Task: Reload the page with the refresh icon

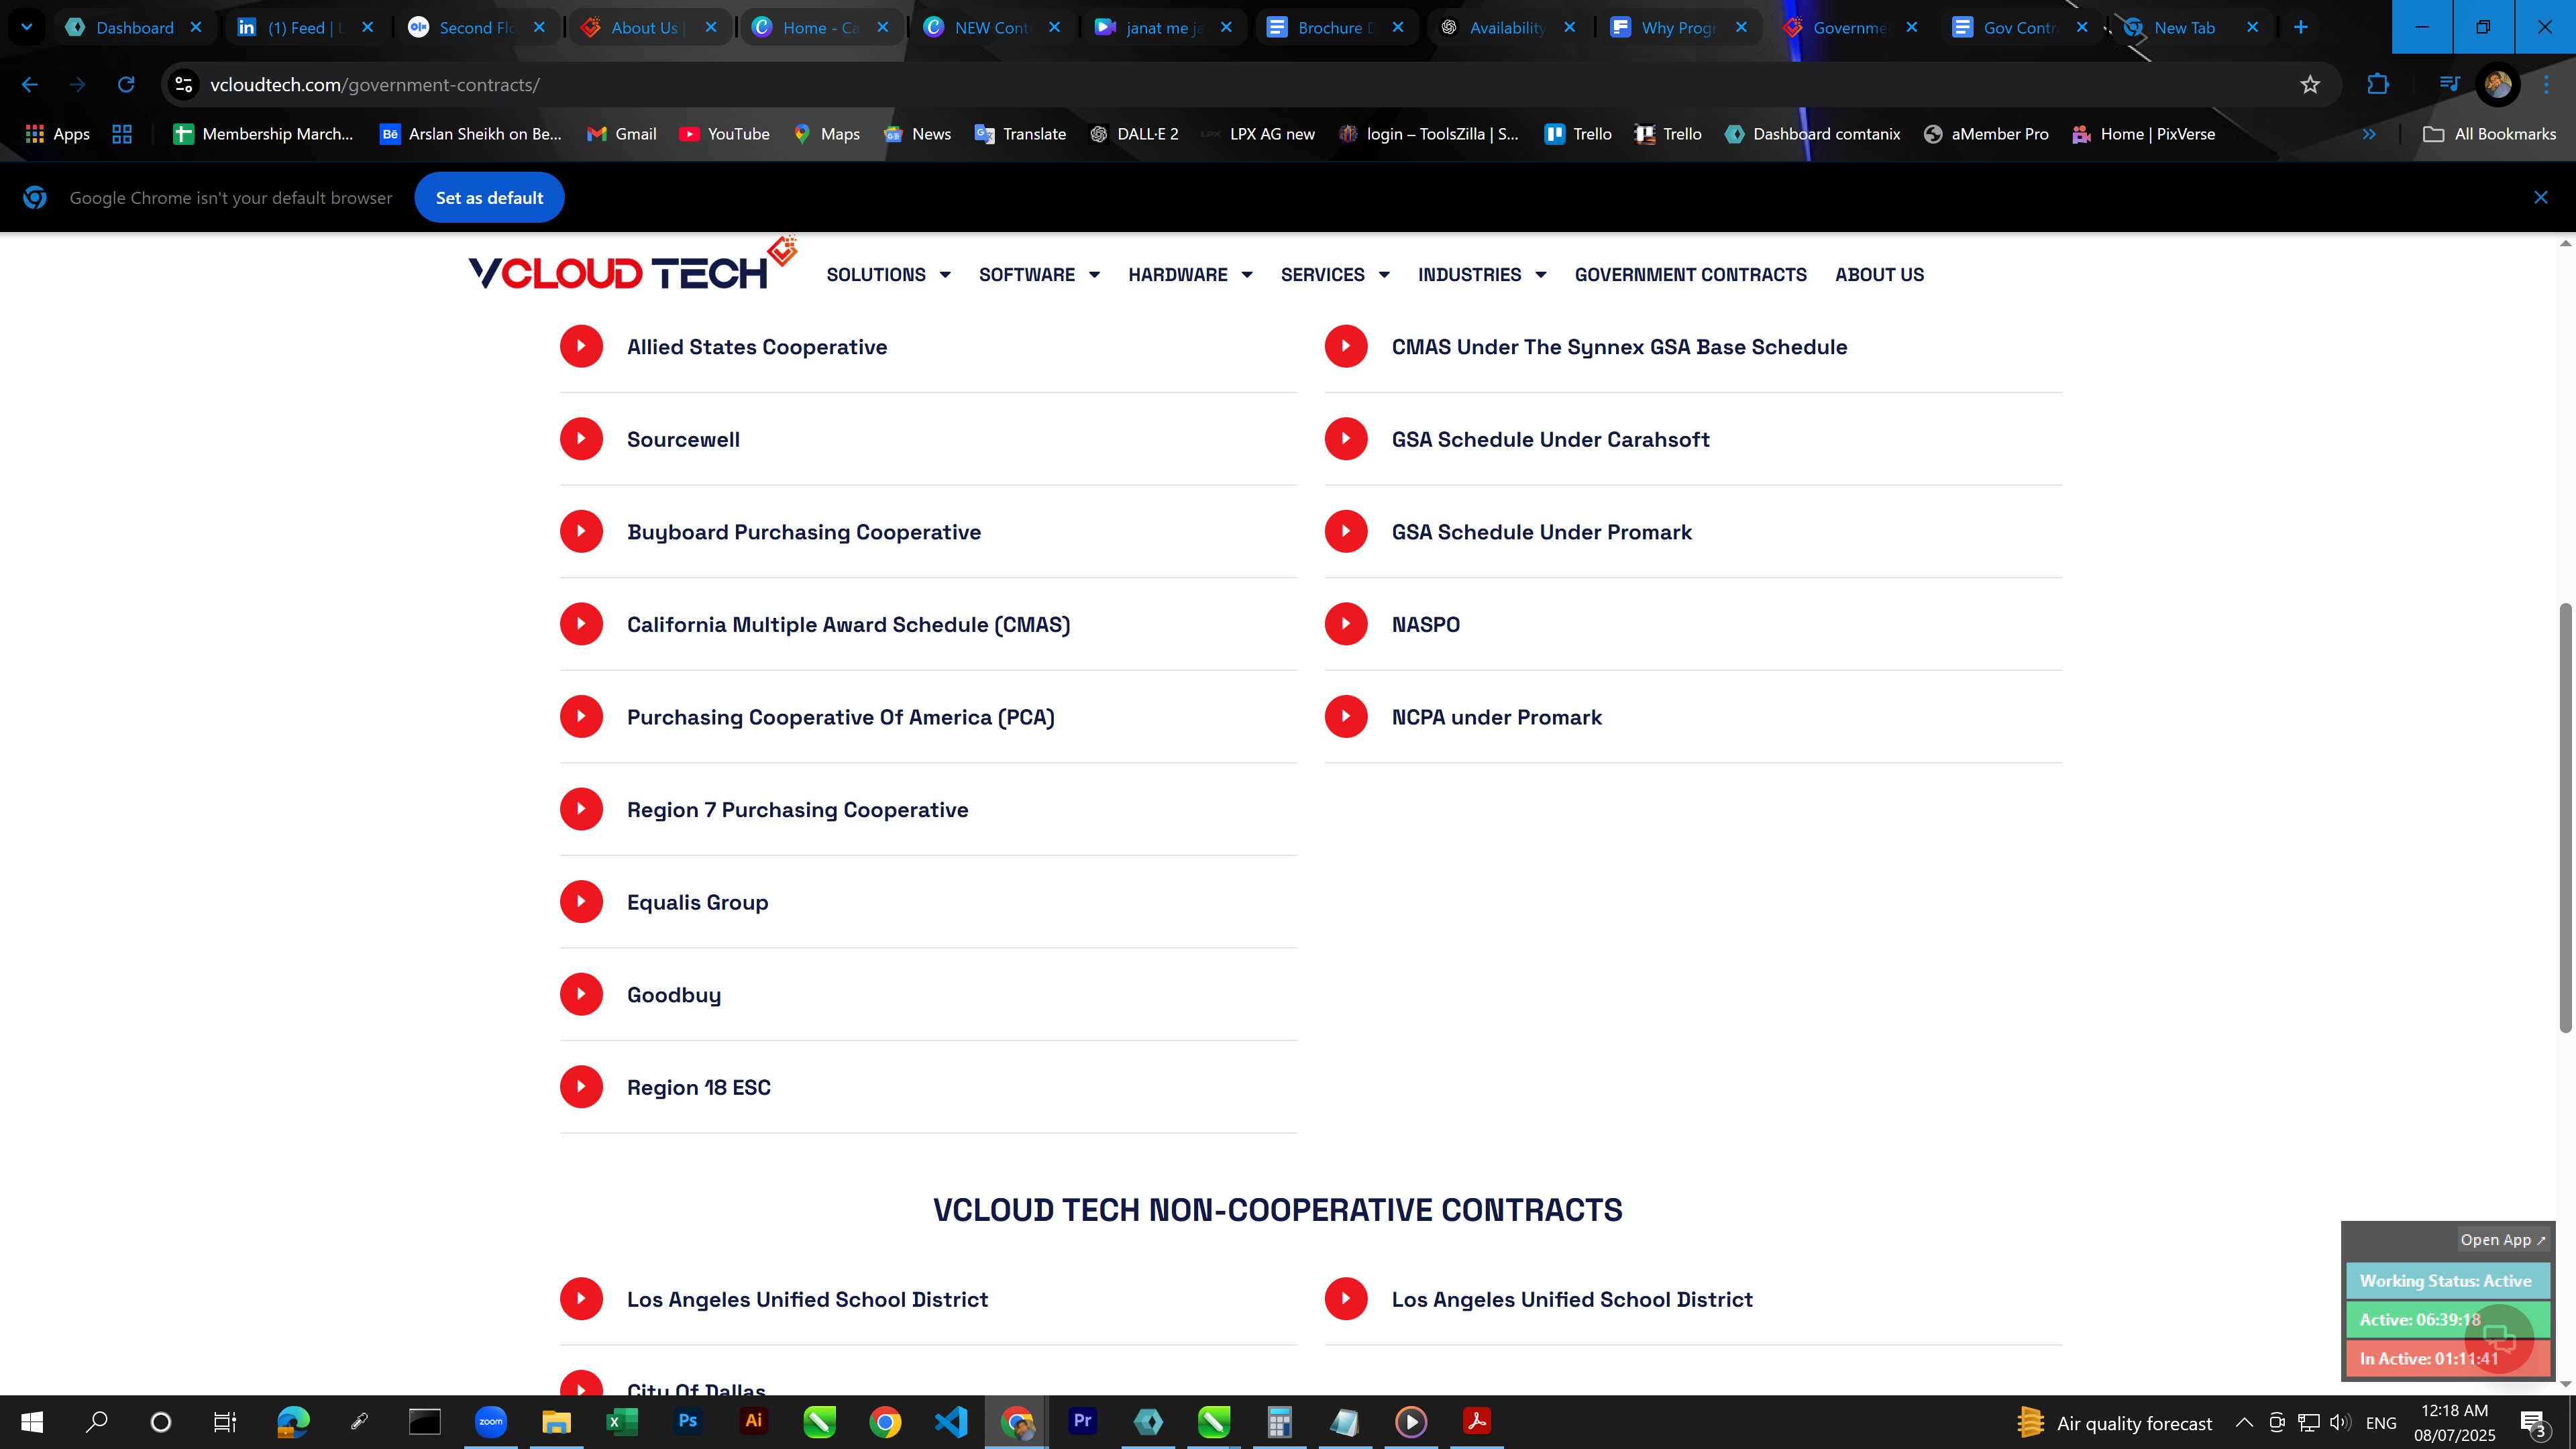Action: 126,85
